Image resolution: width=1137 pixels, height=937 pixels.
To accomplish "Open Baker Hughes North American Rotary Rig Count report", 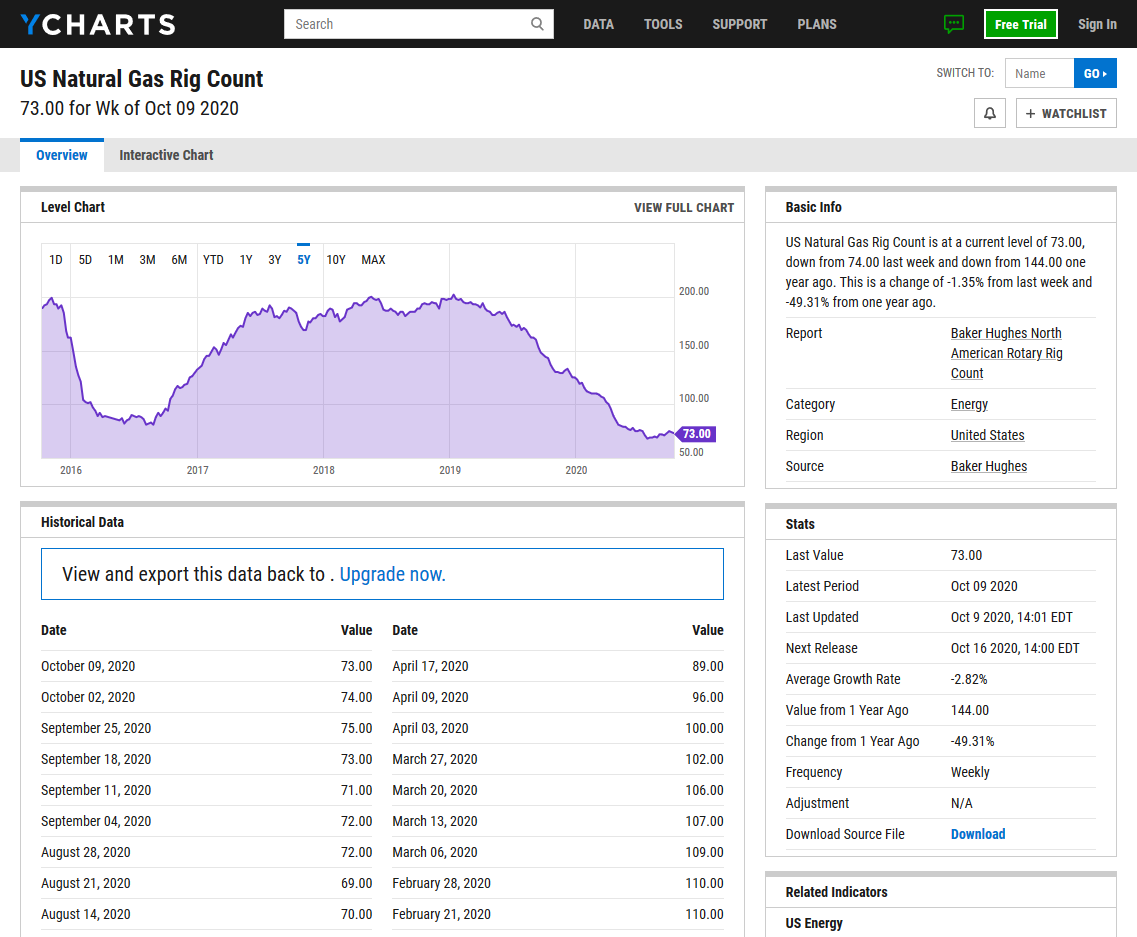I will click(1006, 353).
